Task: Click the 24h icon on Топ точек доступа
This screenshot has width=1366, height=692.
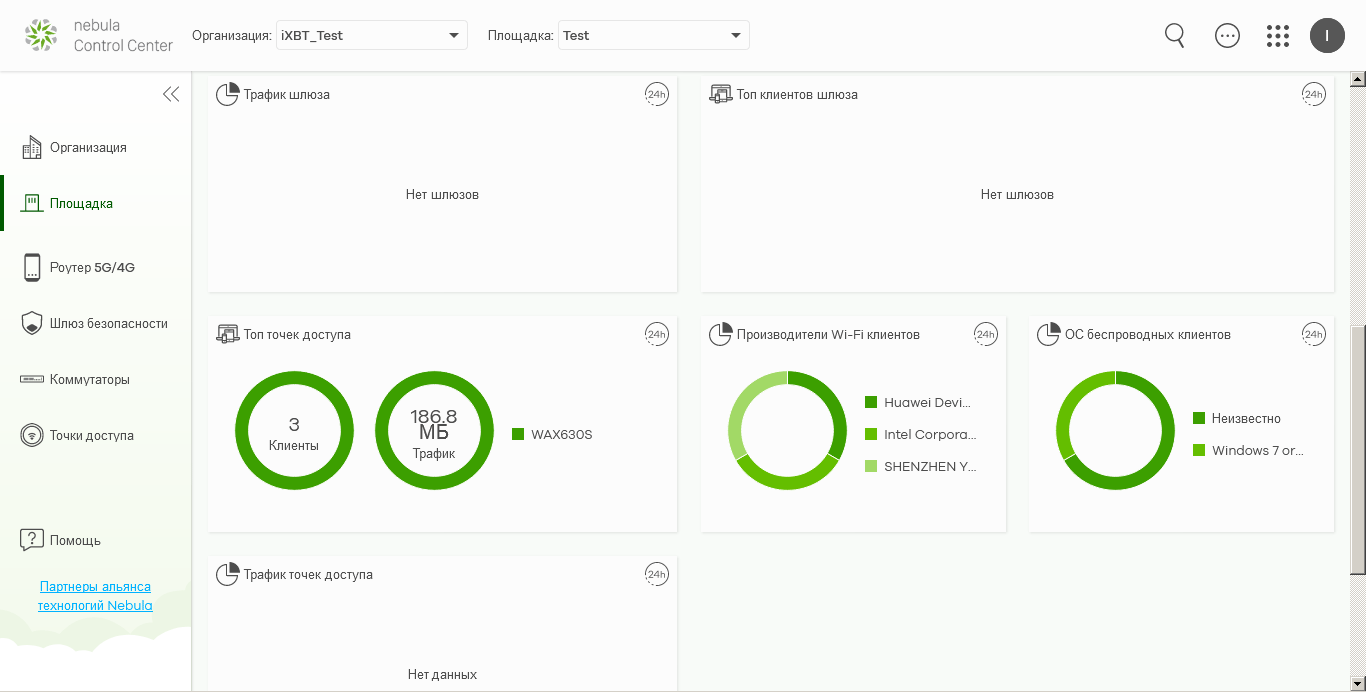Action: pos(656,335)
